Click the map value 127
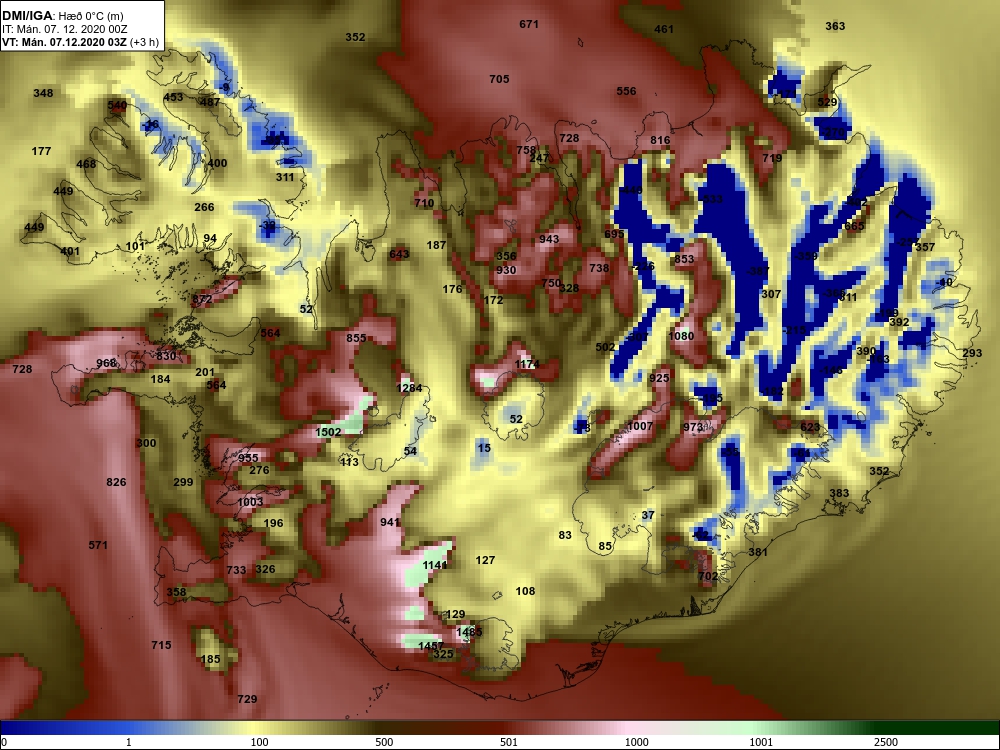1000x750 pixels. pyautogui.click(x=485, y=560)
